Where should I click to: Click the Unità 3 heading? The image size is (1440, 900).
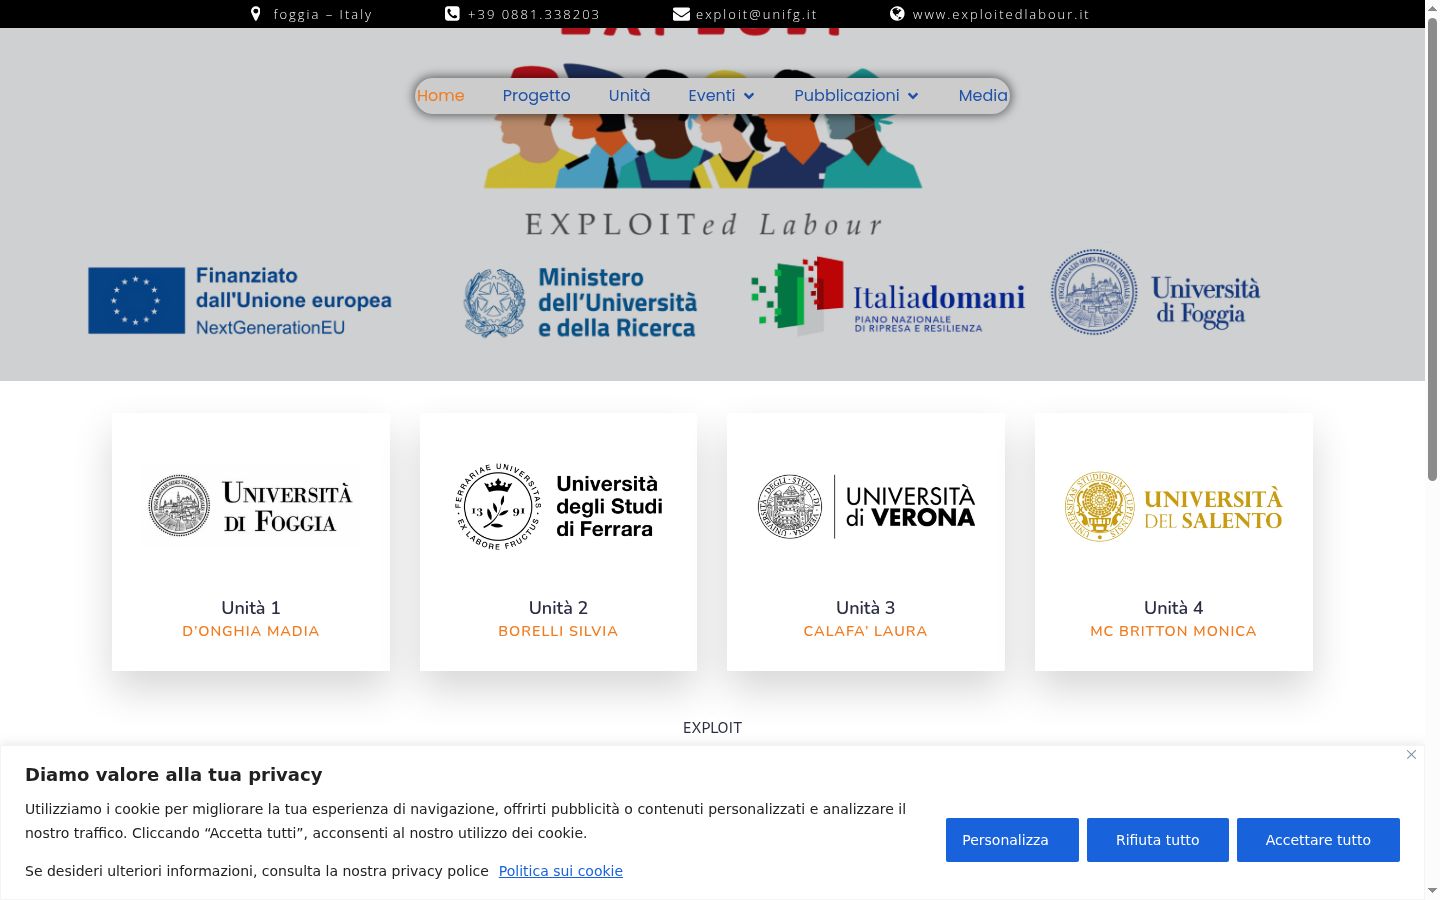pos(866,608)
